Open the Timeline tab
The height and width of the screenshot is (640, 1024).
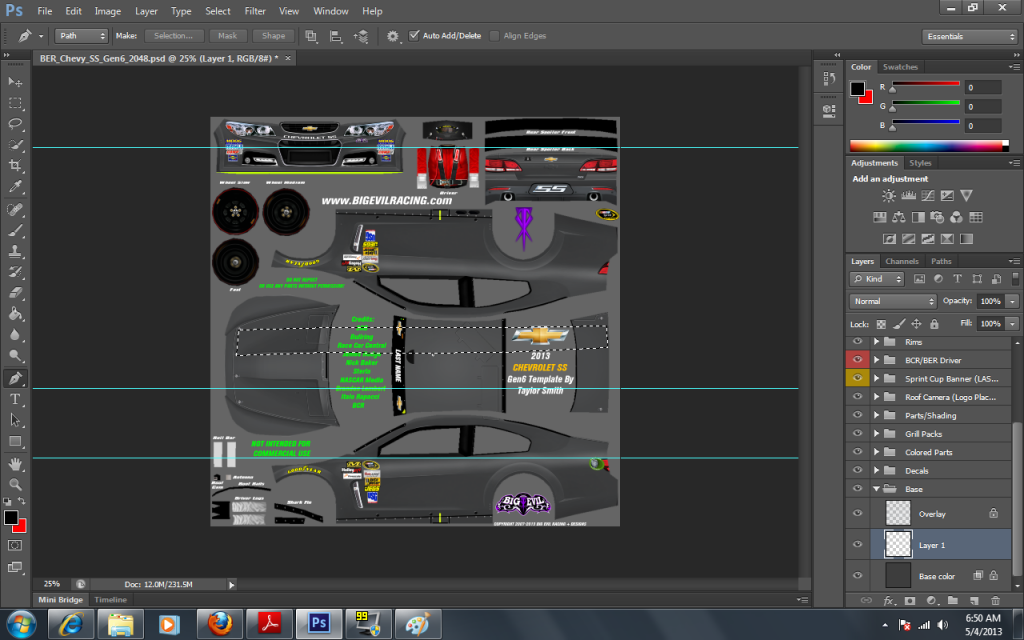click(110, 600)
